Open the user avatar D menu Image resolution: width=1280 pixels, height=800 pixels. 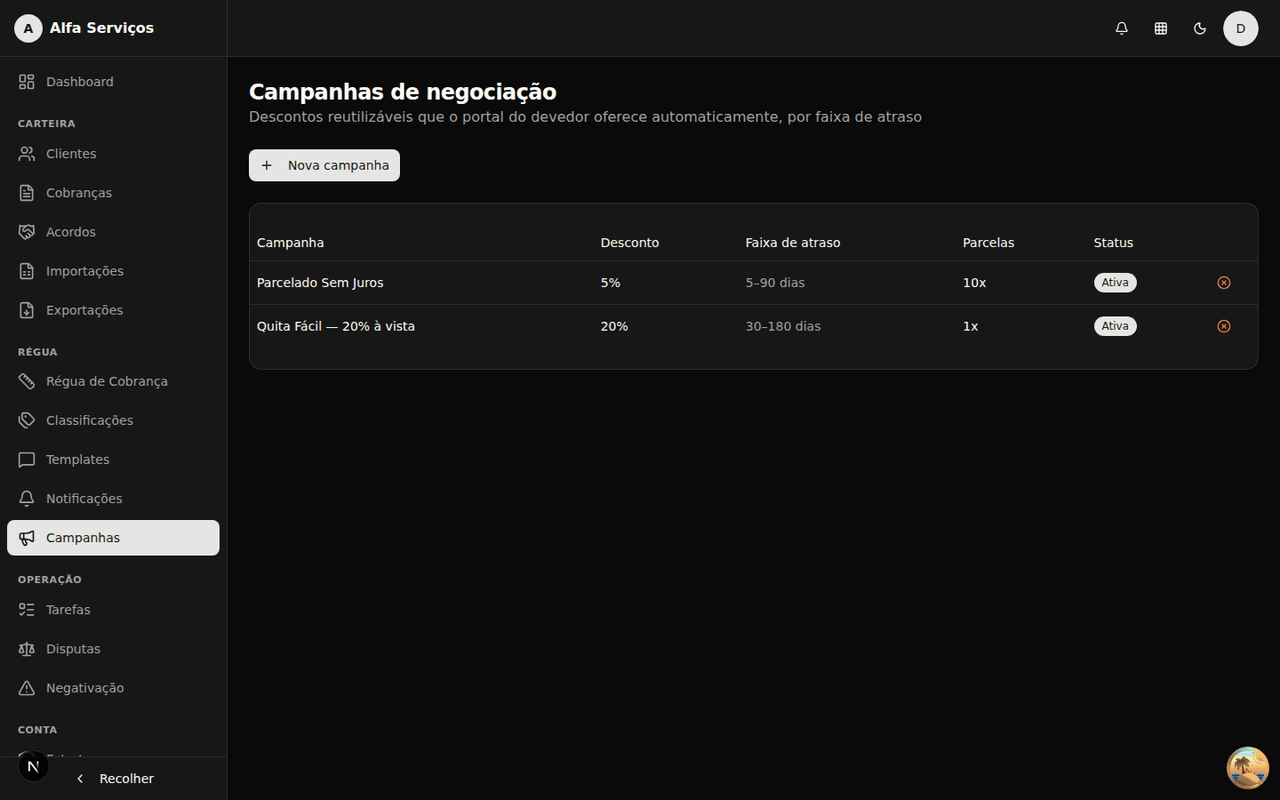click(1241, 28)
